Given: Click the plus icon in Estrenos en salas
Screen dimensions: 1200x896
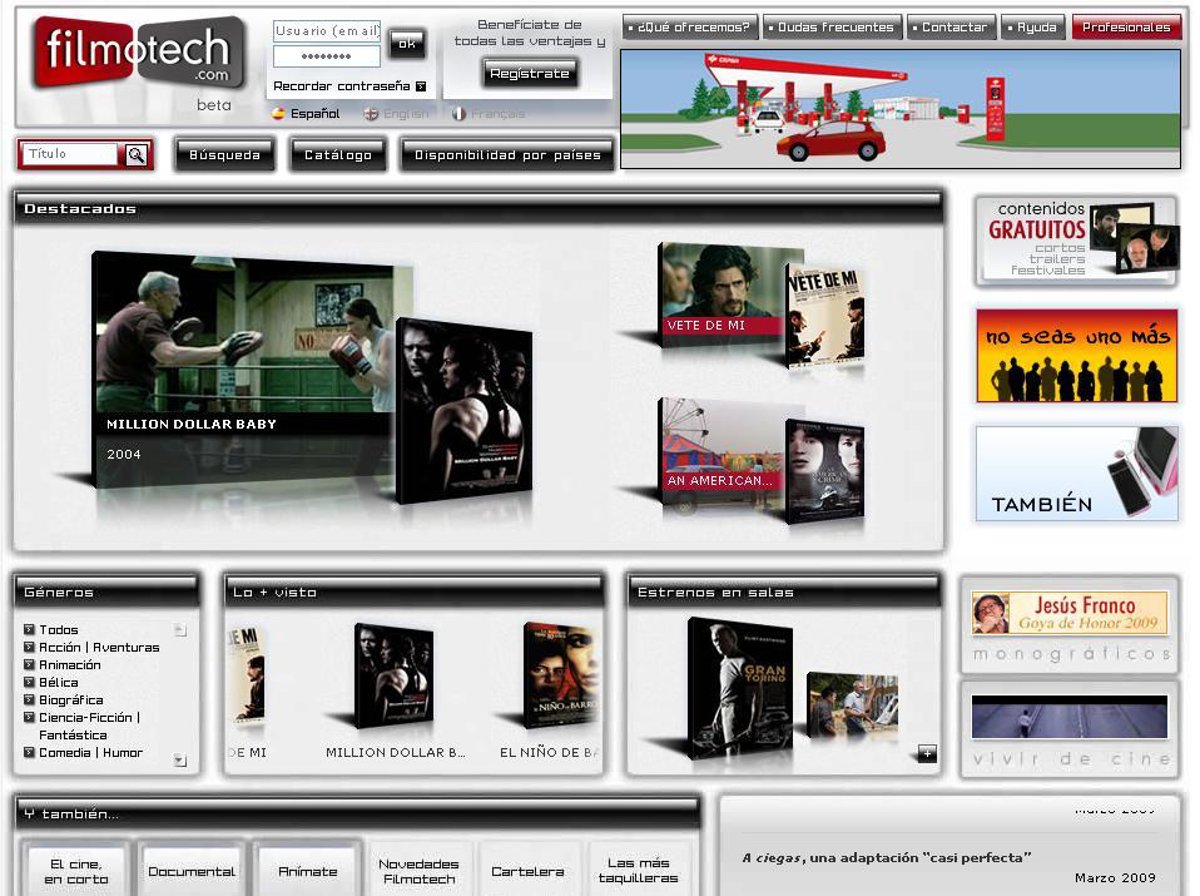Looking at the screenshot, I should click(x=927, y=754).
